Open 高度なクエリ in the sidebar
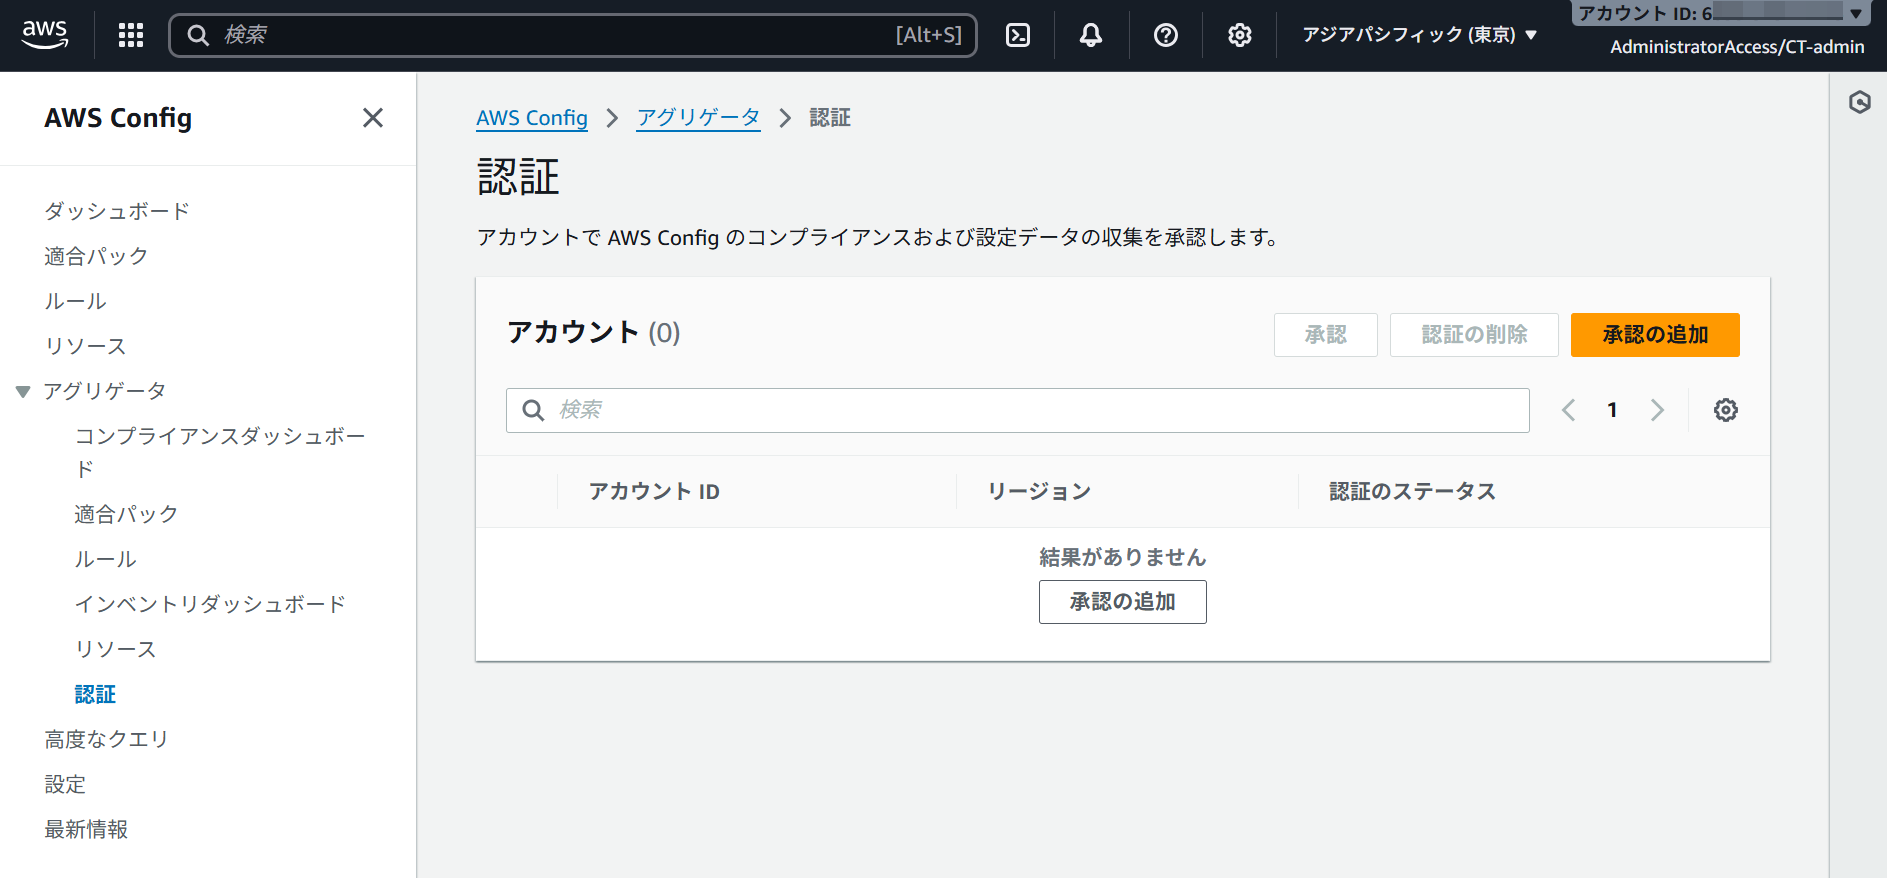Image resolution: width=1887 pixels, height=878 pixels. tap(106, 739)
